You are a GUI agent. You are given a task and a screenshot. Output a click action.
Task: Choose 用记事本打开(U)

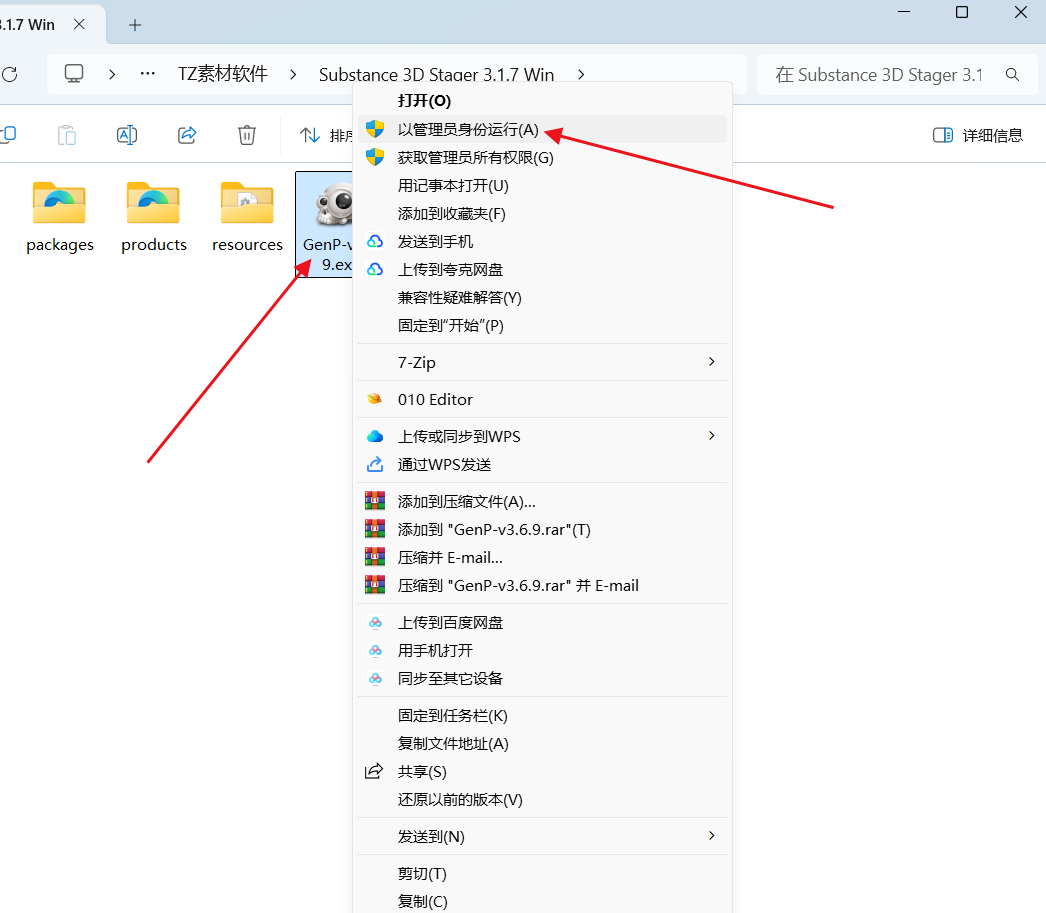[x=542, y=185]
